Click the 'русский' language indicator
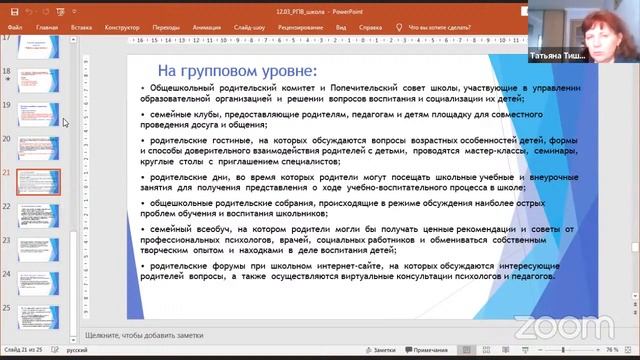This screenshot has width=640, height=360. tap(77, 350)
